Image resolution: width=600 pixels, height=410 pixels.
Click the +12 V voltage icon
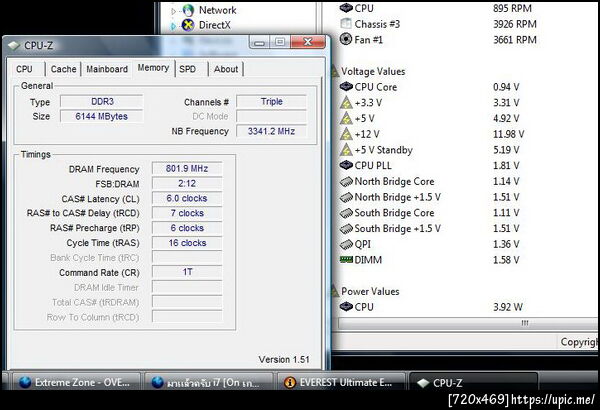tap(346, 134)
